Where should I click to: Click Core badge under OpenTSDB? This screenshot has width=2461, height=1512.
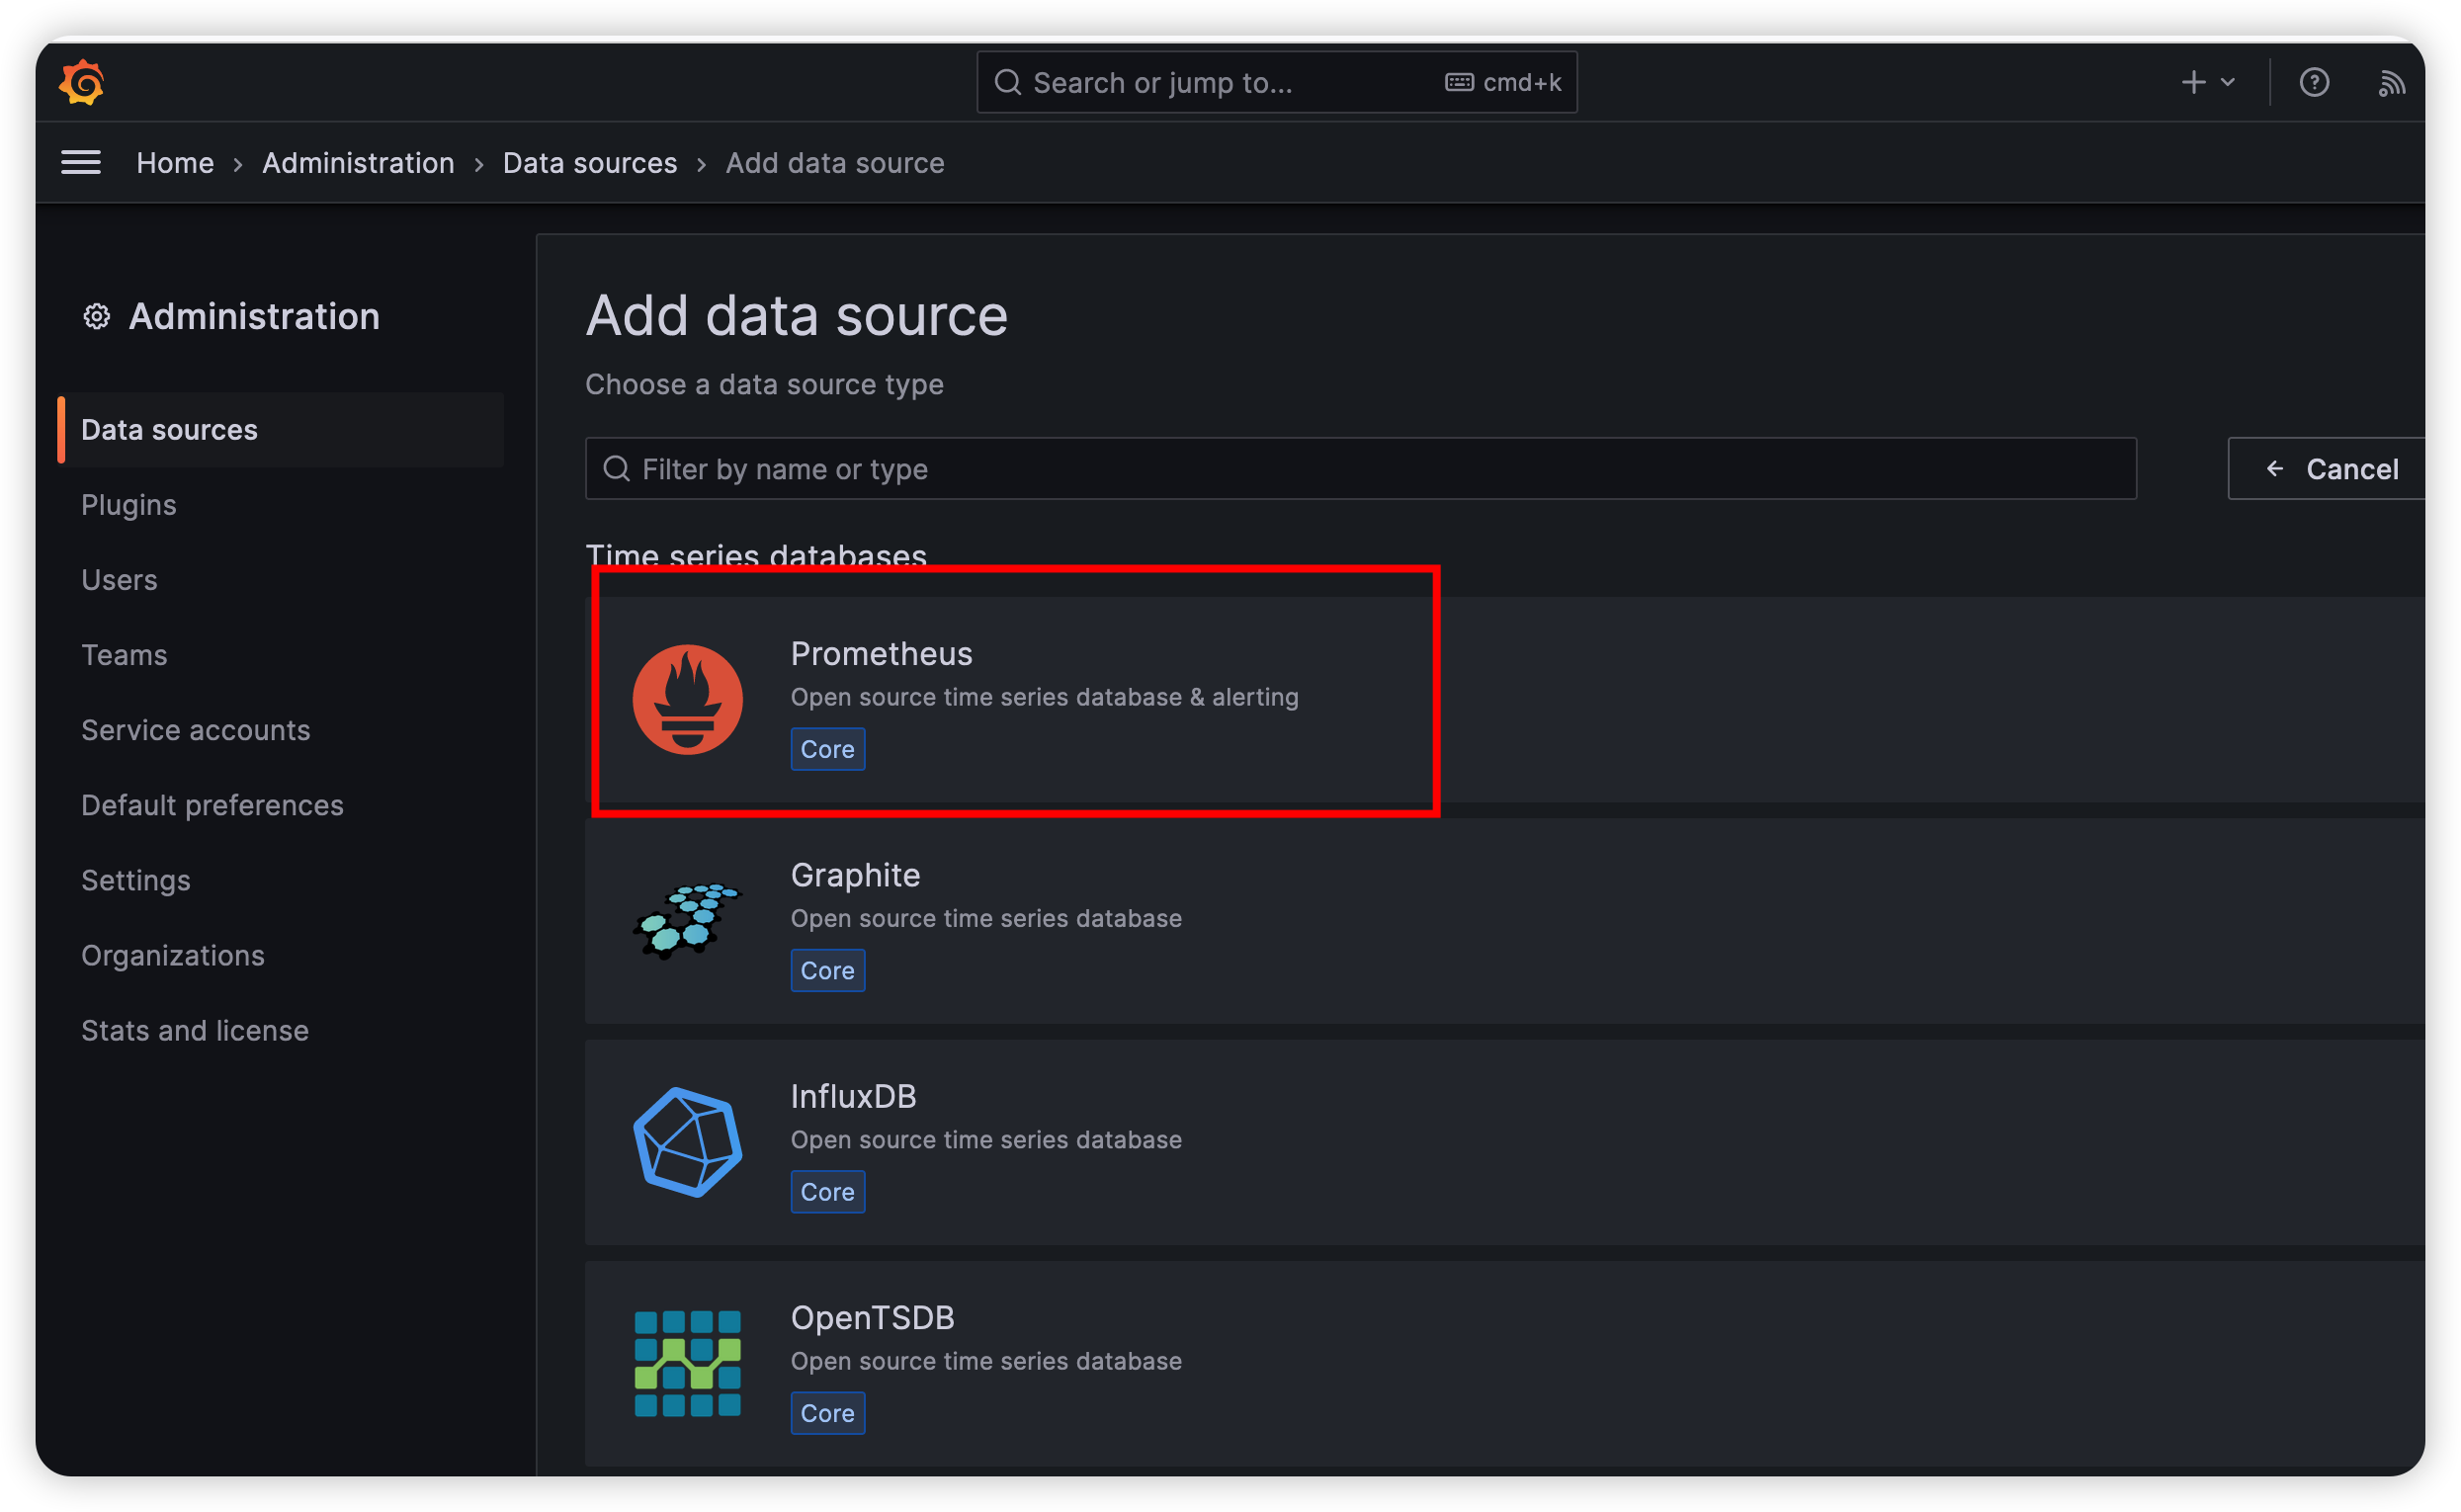click(x=827, y=1412)
